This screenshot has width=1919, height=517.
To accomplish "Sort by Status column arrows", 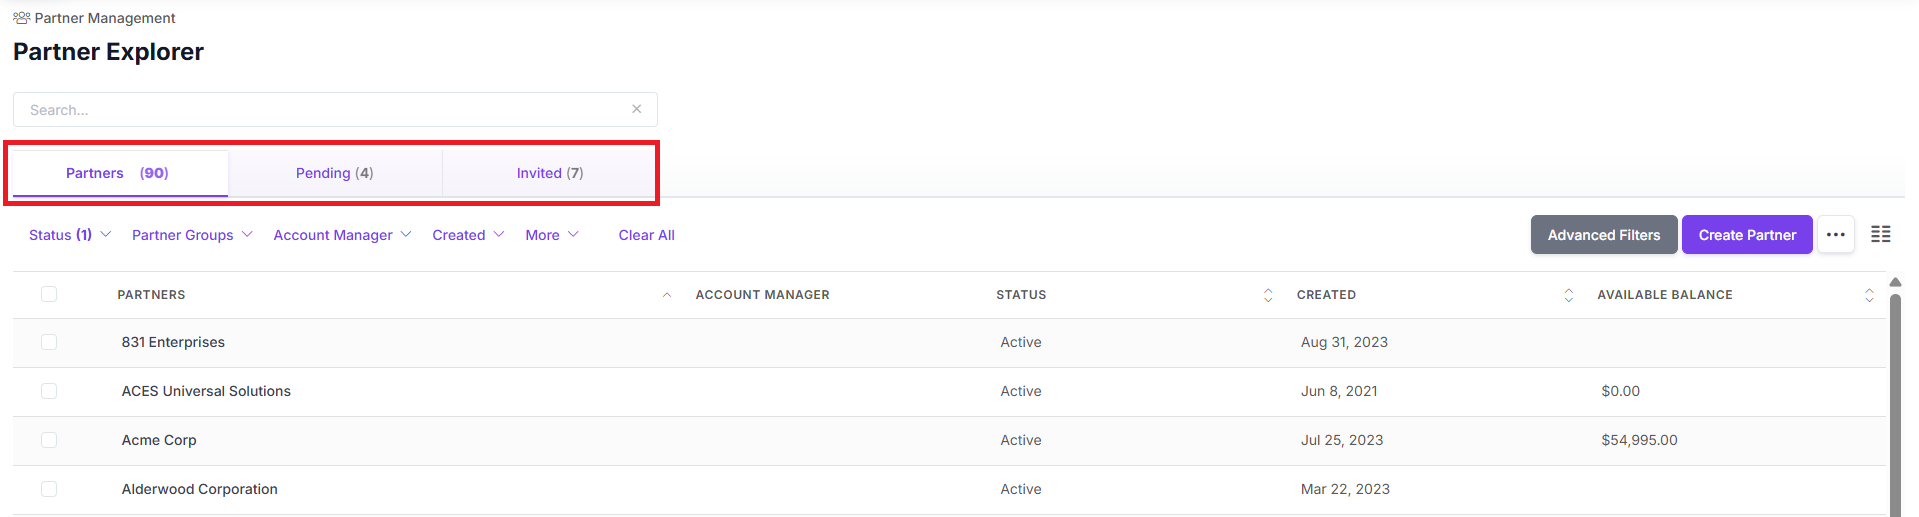I will pyautogui.click(x=1268, y=295).
